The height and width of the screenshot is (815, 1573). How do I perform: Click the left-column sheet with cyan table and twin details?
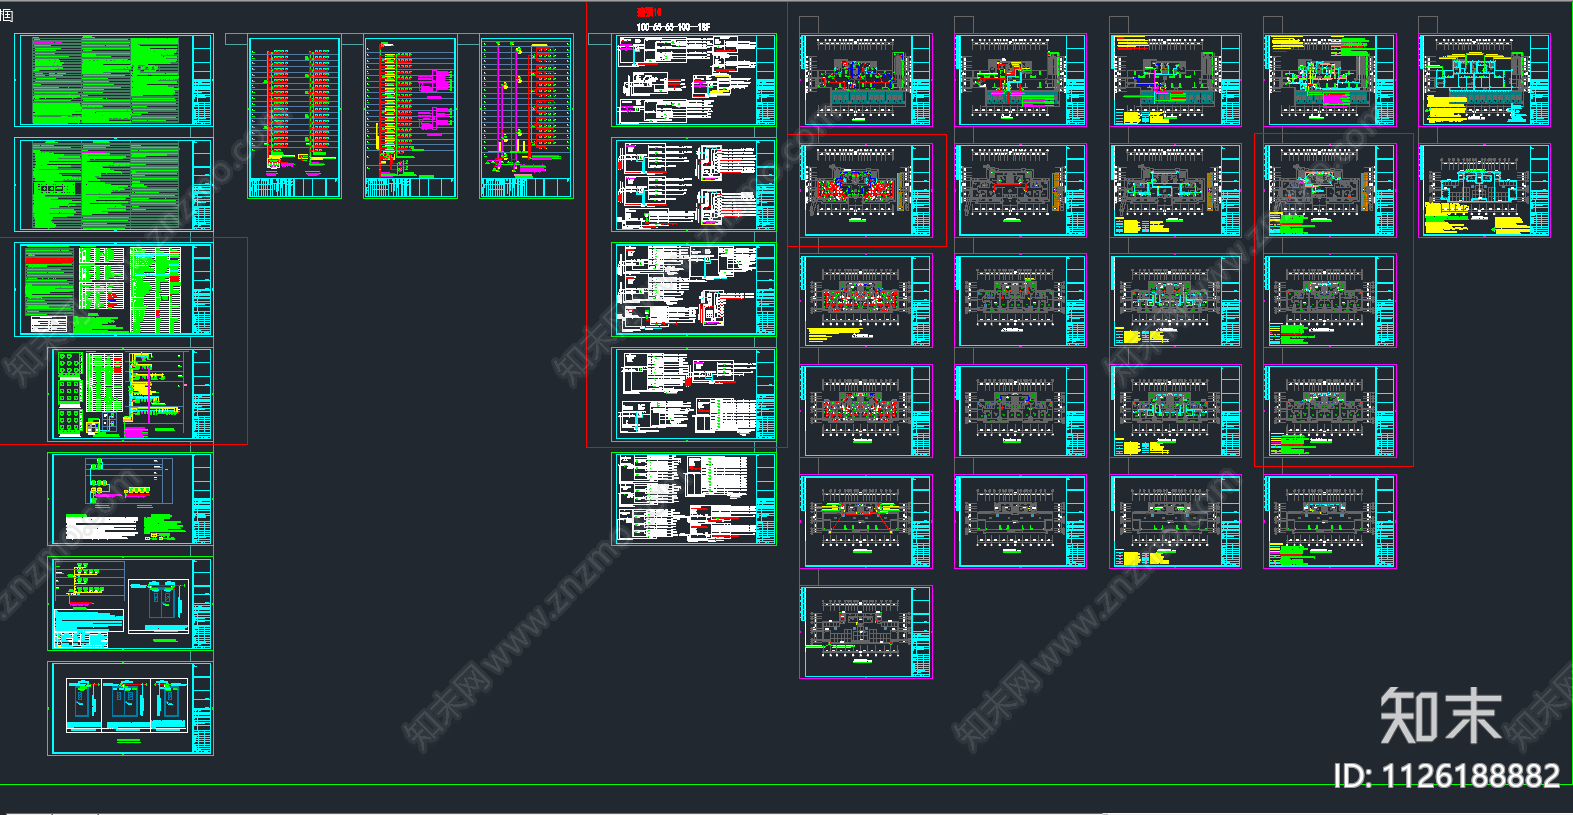click(x=130, y=604)
